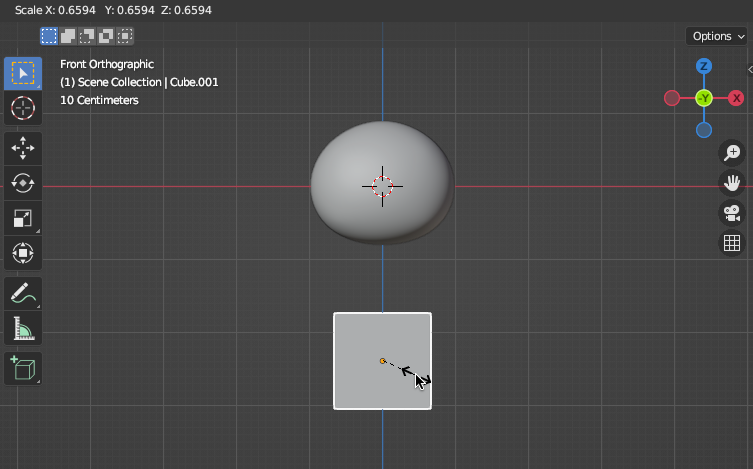Viewport: 753px width, 469px height.
Task: Click the '10 Centimeters' grid scale text
Action: coord(99,100)
